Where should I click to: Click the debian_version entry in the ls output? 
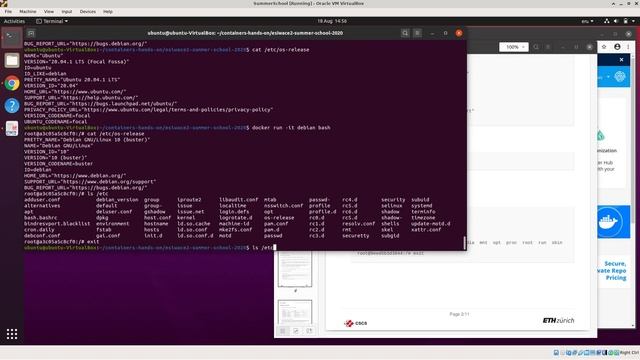point(117,200)
